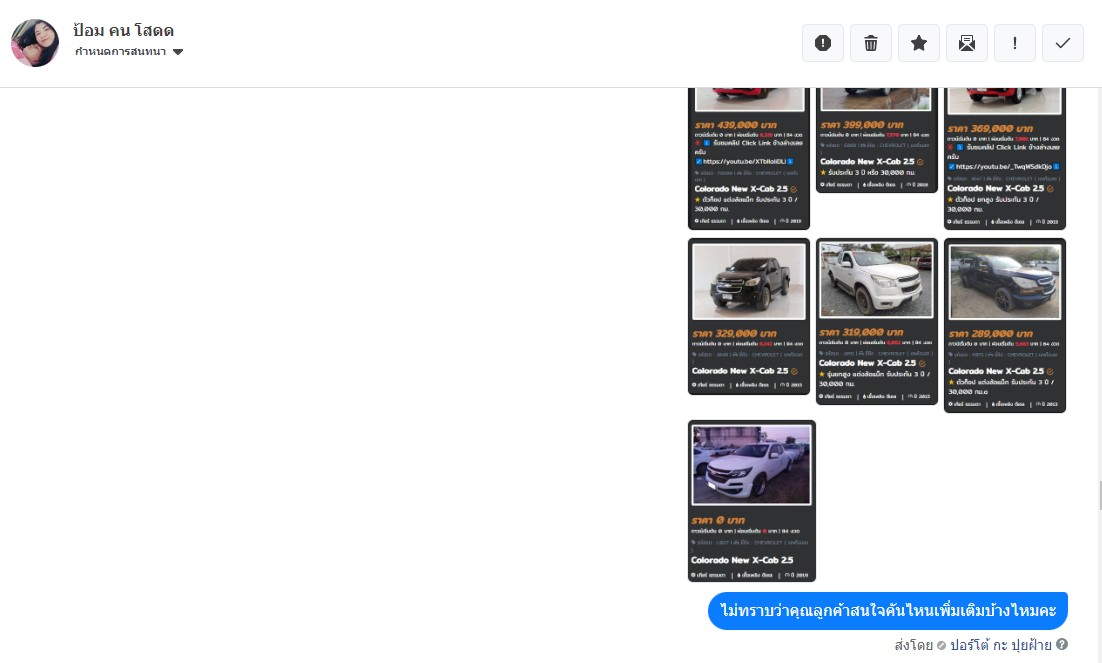
Task: Open the 439,000 baht Colorado car card
Action: coord(748,158)
